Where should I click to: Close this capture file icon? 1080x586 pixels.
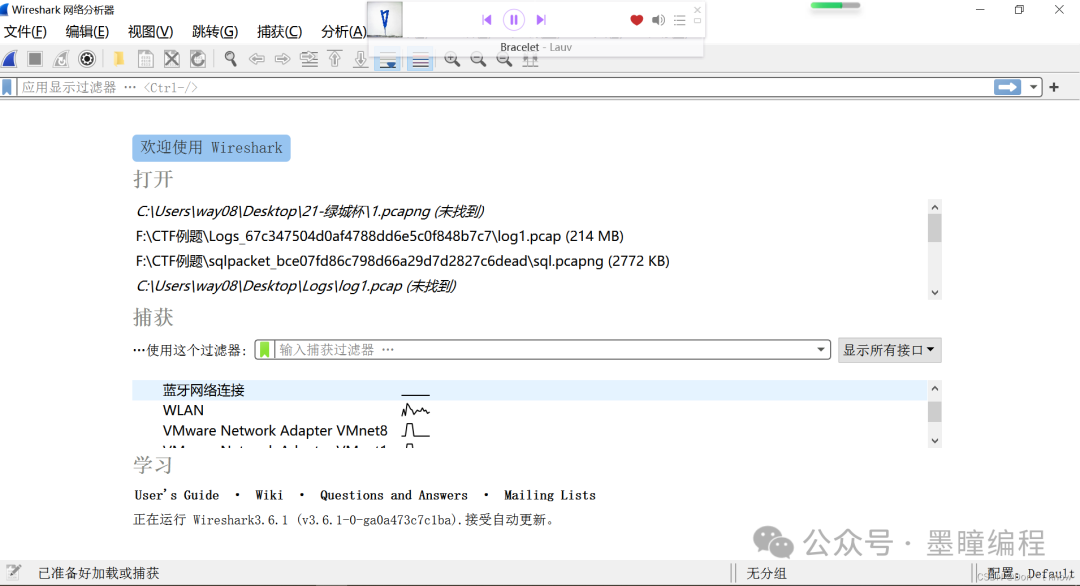coord(172,59)
